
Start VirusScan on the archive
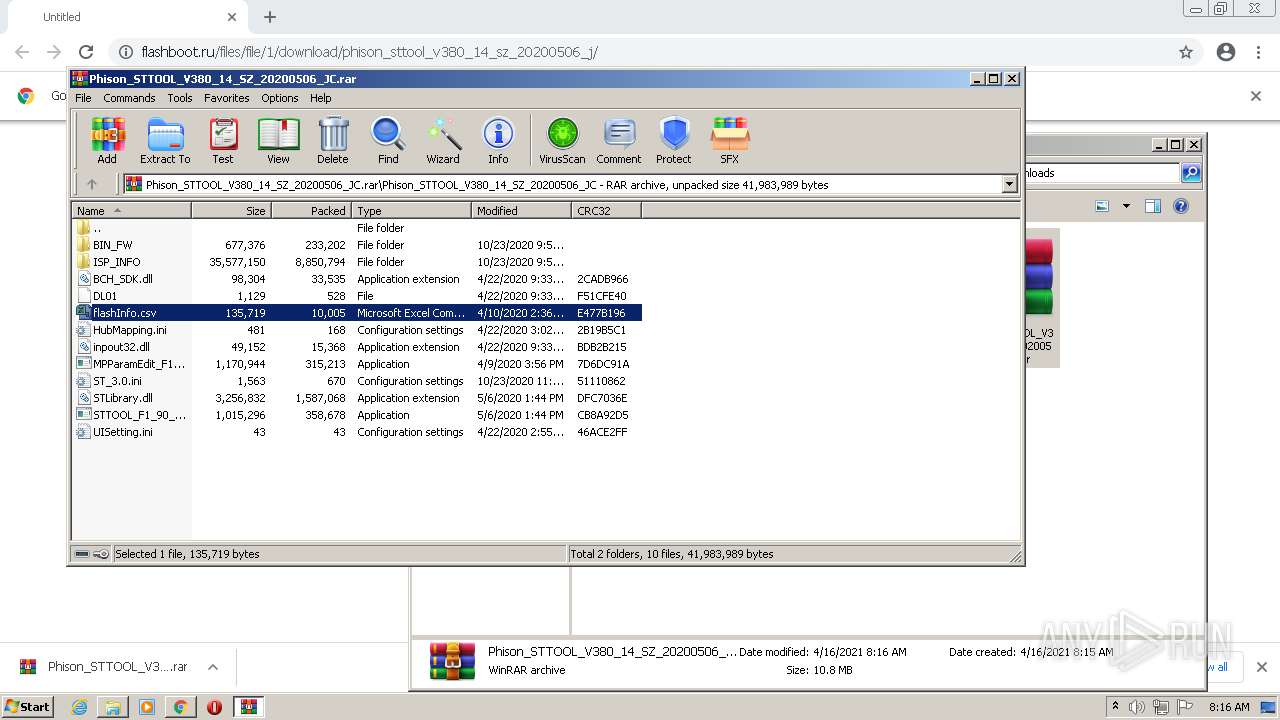562,140
